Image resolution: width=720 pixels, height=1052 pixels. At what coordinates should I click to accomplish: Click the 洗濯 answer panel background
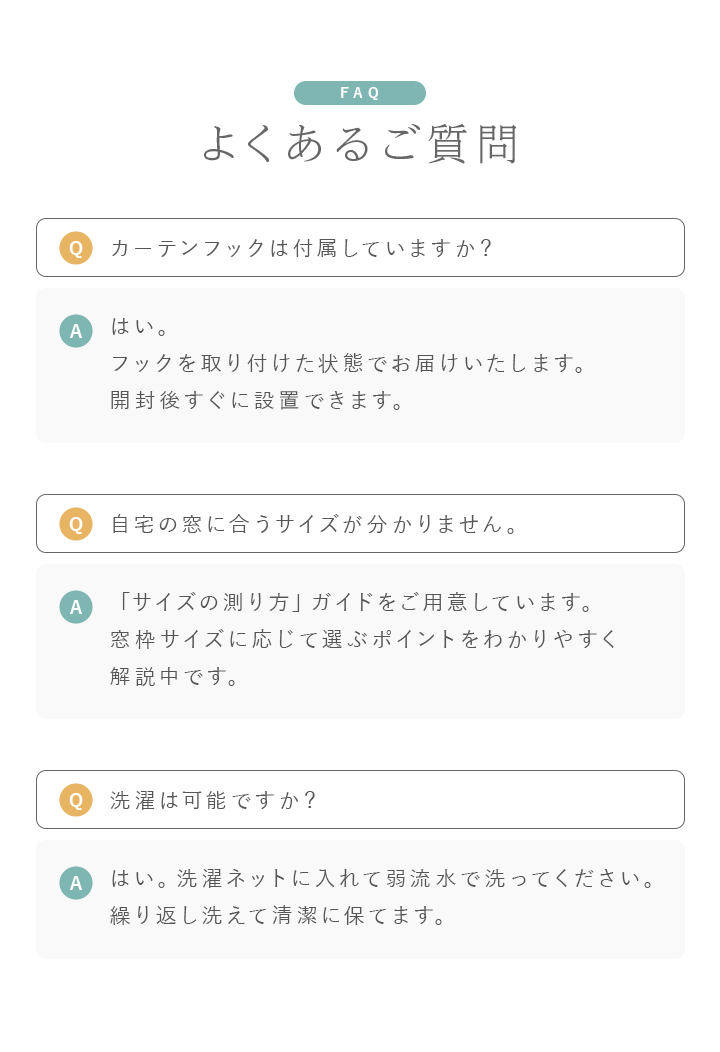[360, 900]
